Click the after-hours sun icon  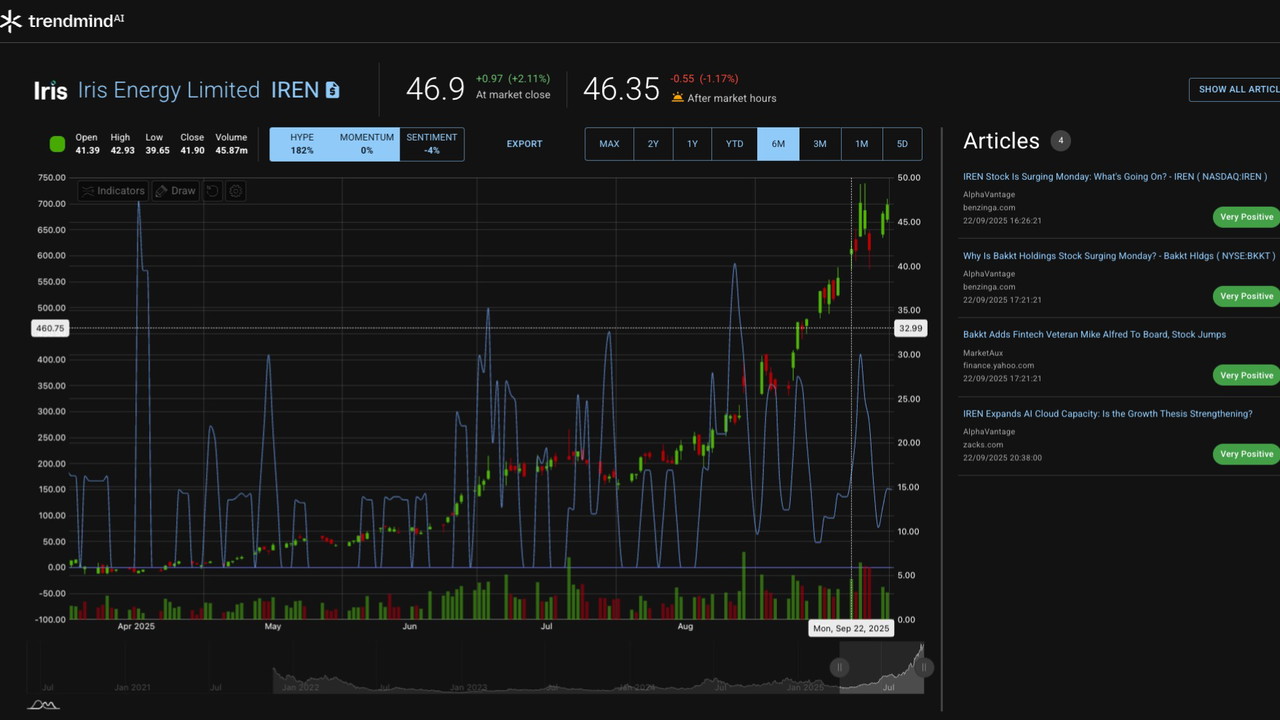tap(677, 98)
